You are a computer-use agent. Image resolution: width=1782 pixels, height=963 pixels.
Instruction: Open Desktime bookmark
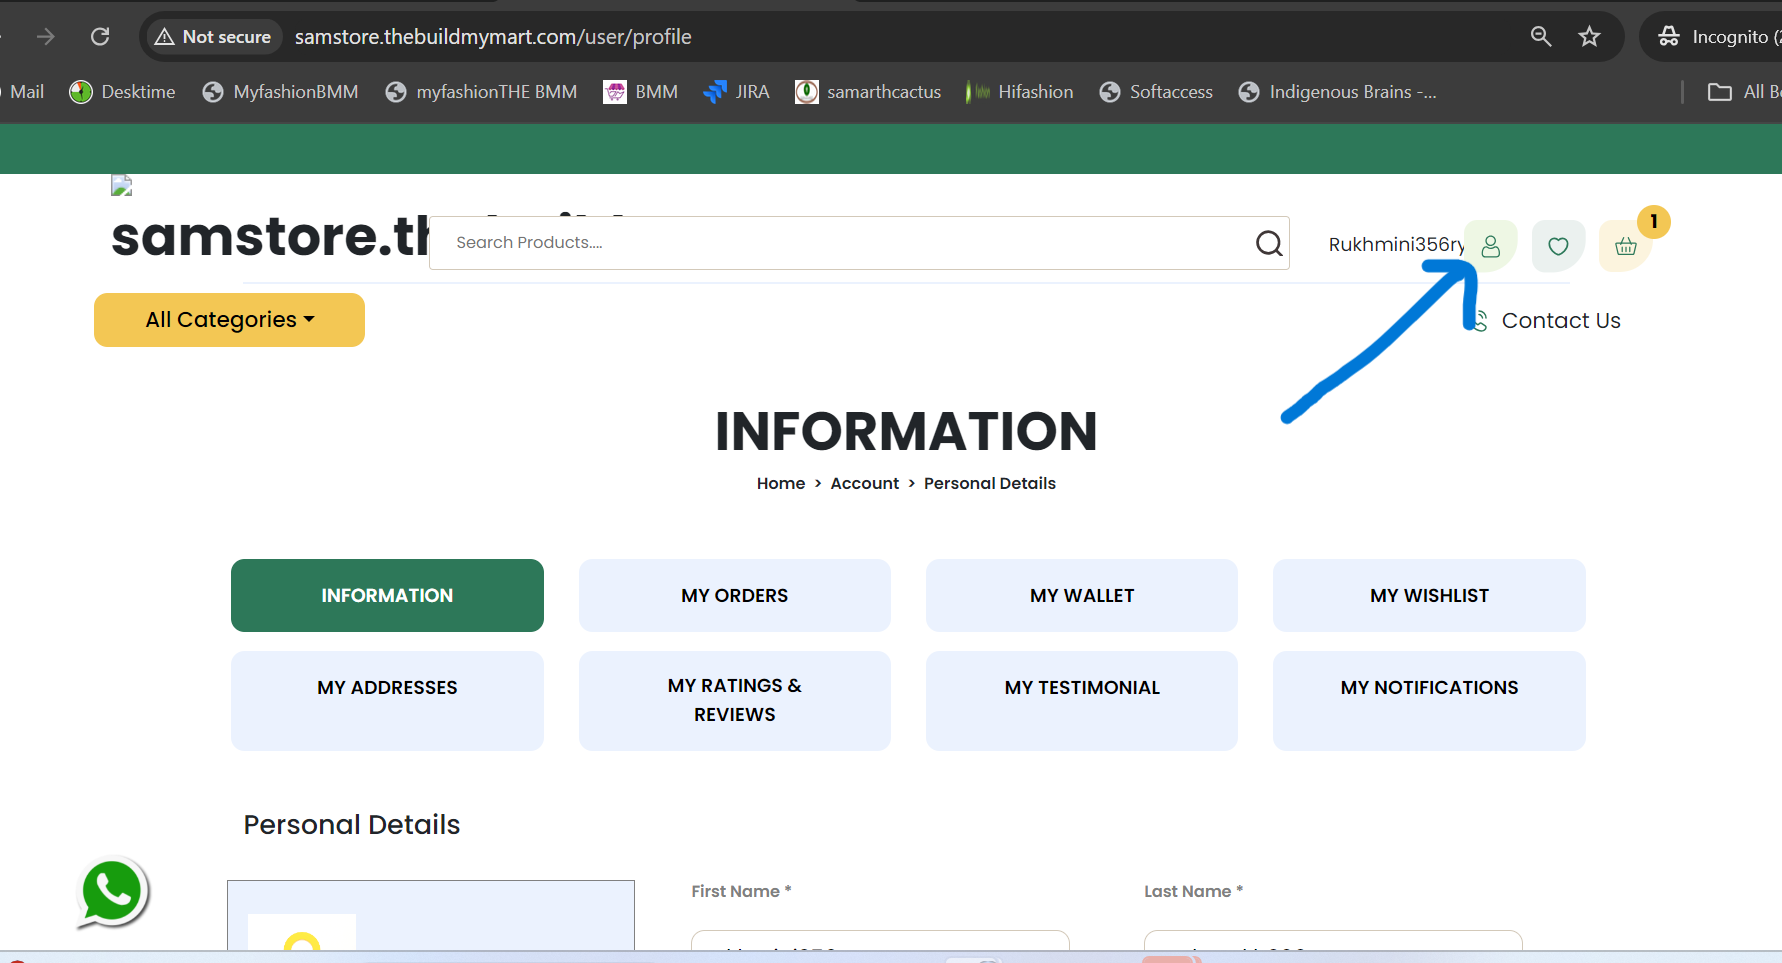(x=122, y=92)
